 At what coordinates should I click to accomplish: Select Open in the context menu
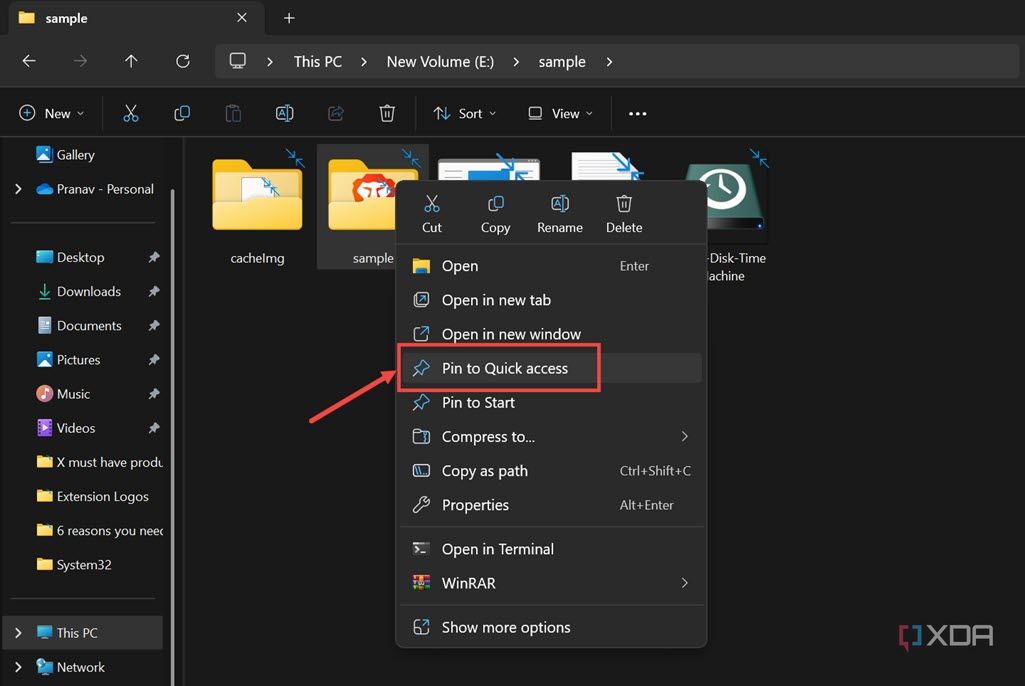551,266
